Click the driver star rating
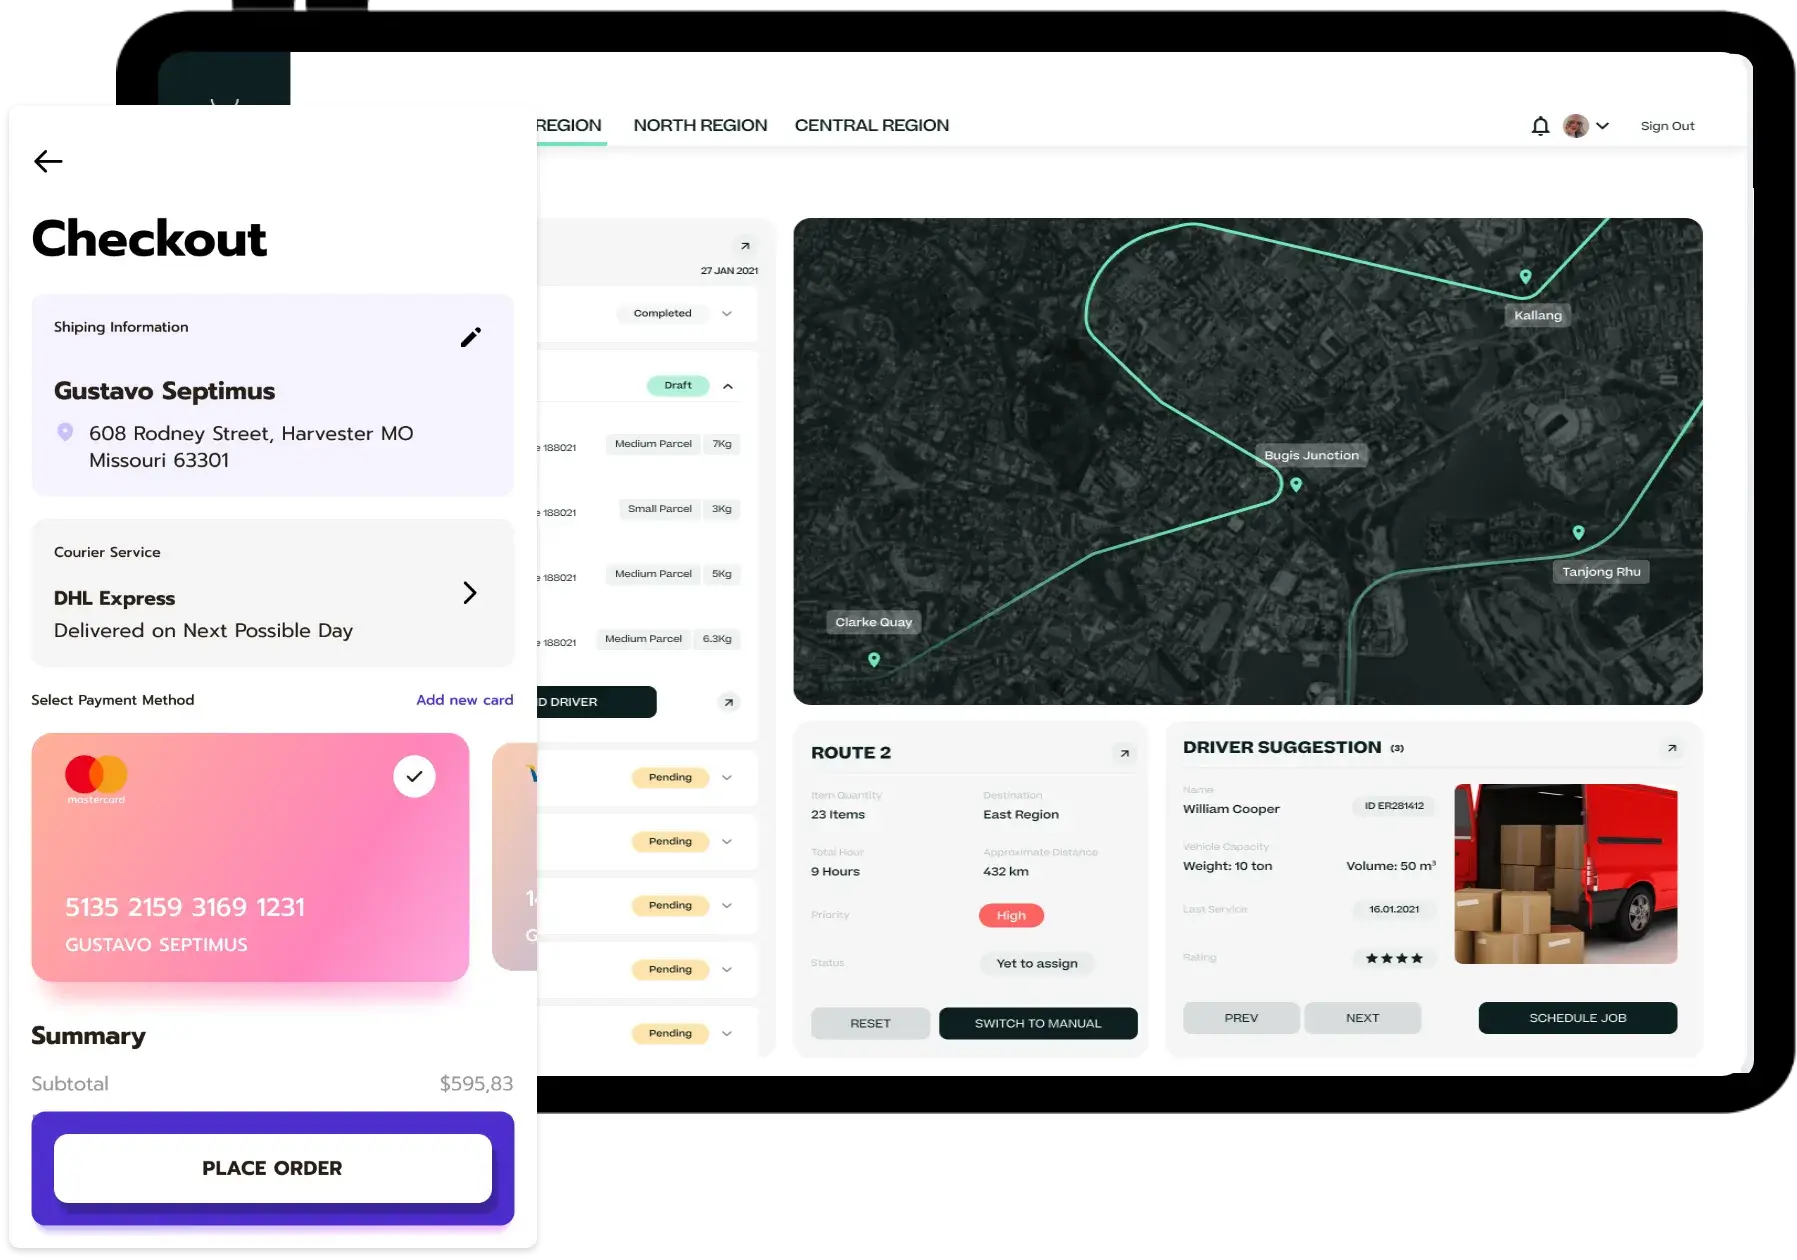Viewport: 1797px width, 1260px height. point(1394,958)
